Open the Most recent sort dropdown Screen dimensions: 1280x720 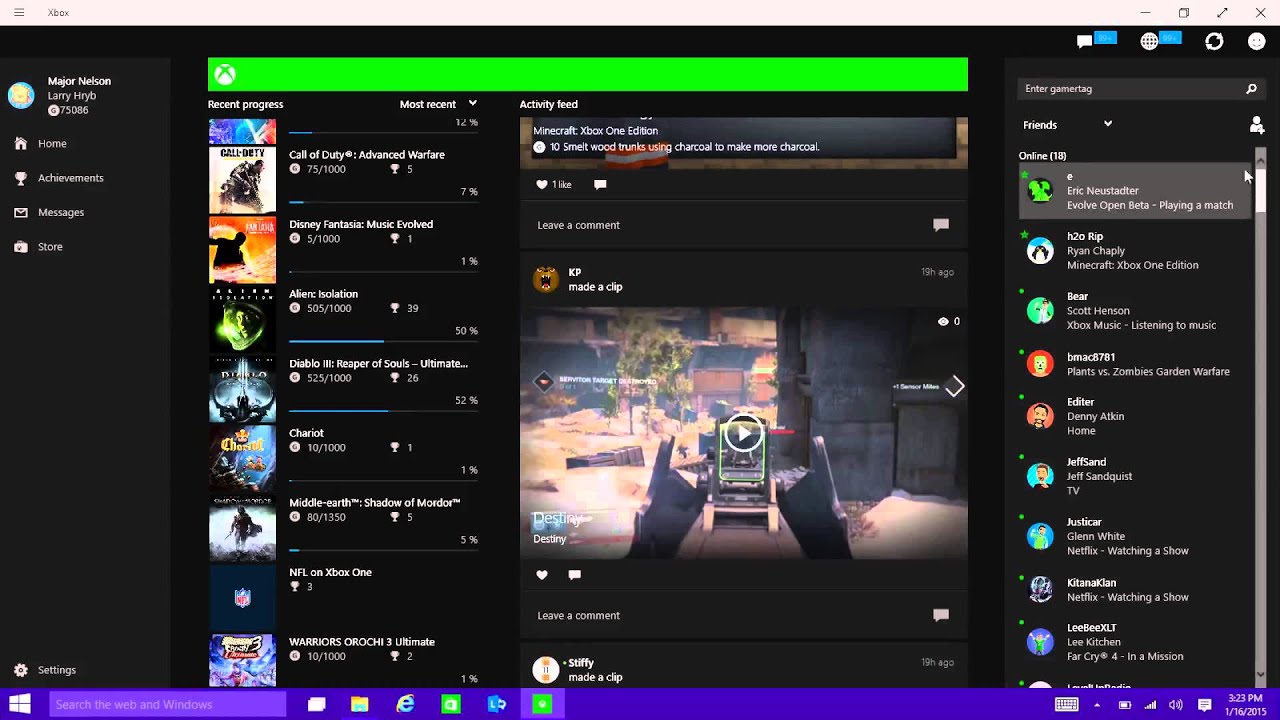[x=438, y=104]
